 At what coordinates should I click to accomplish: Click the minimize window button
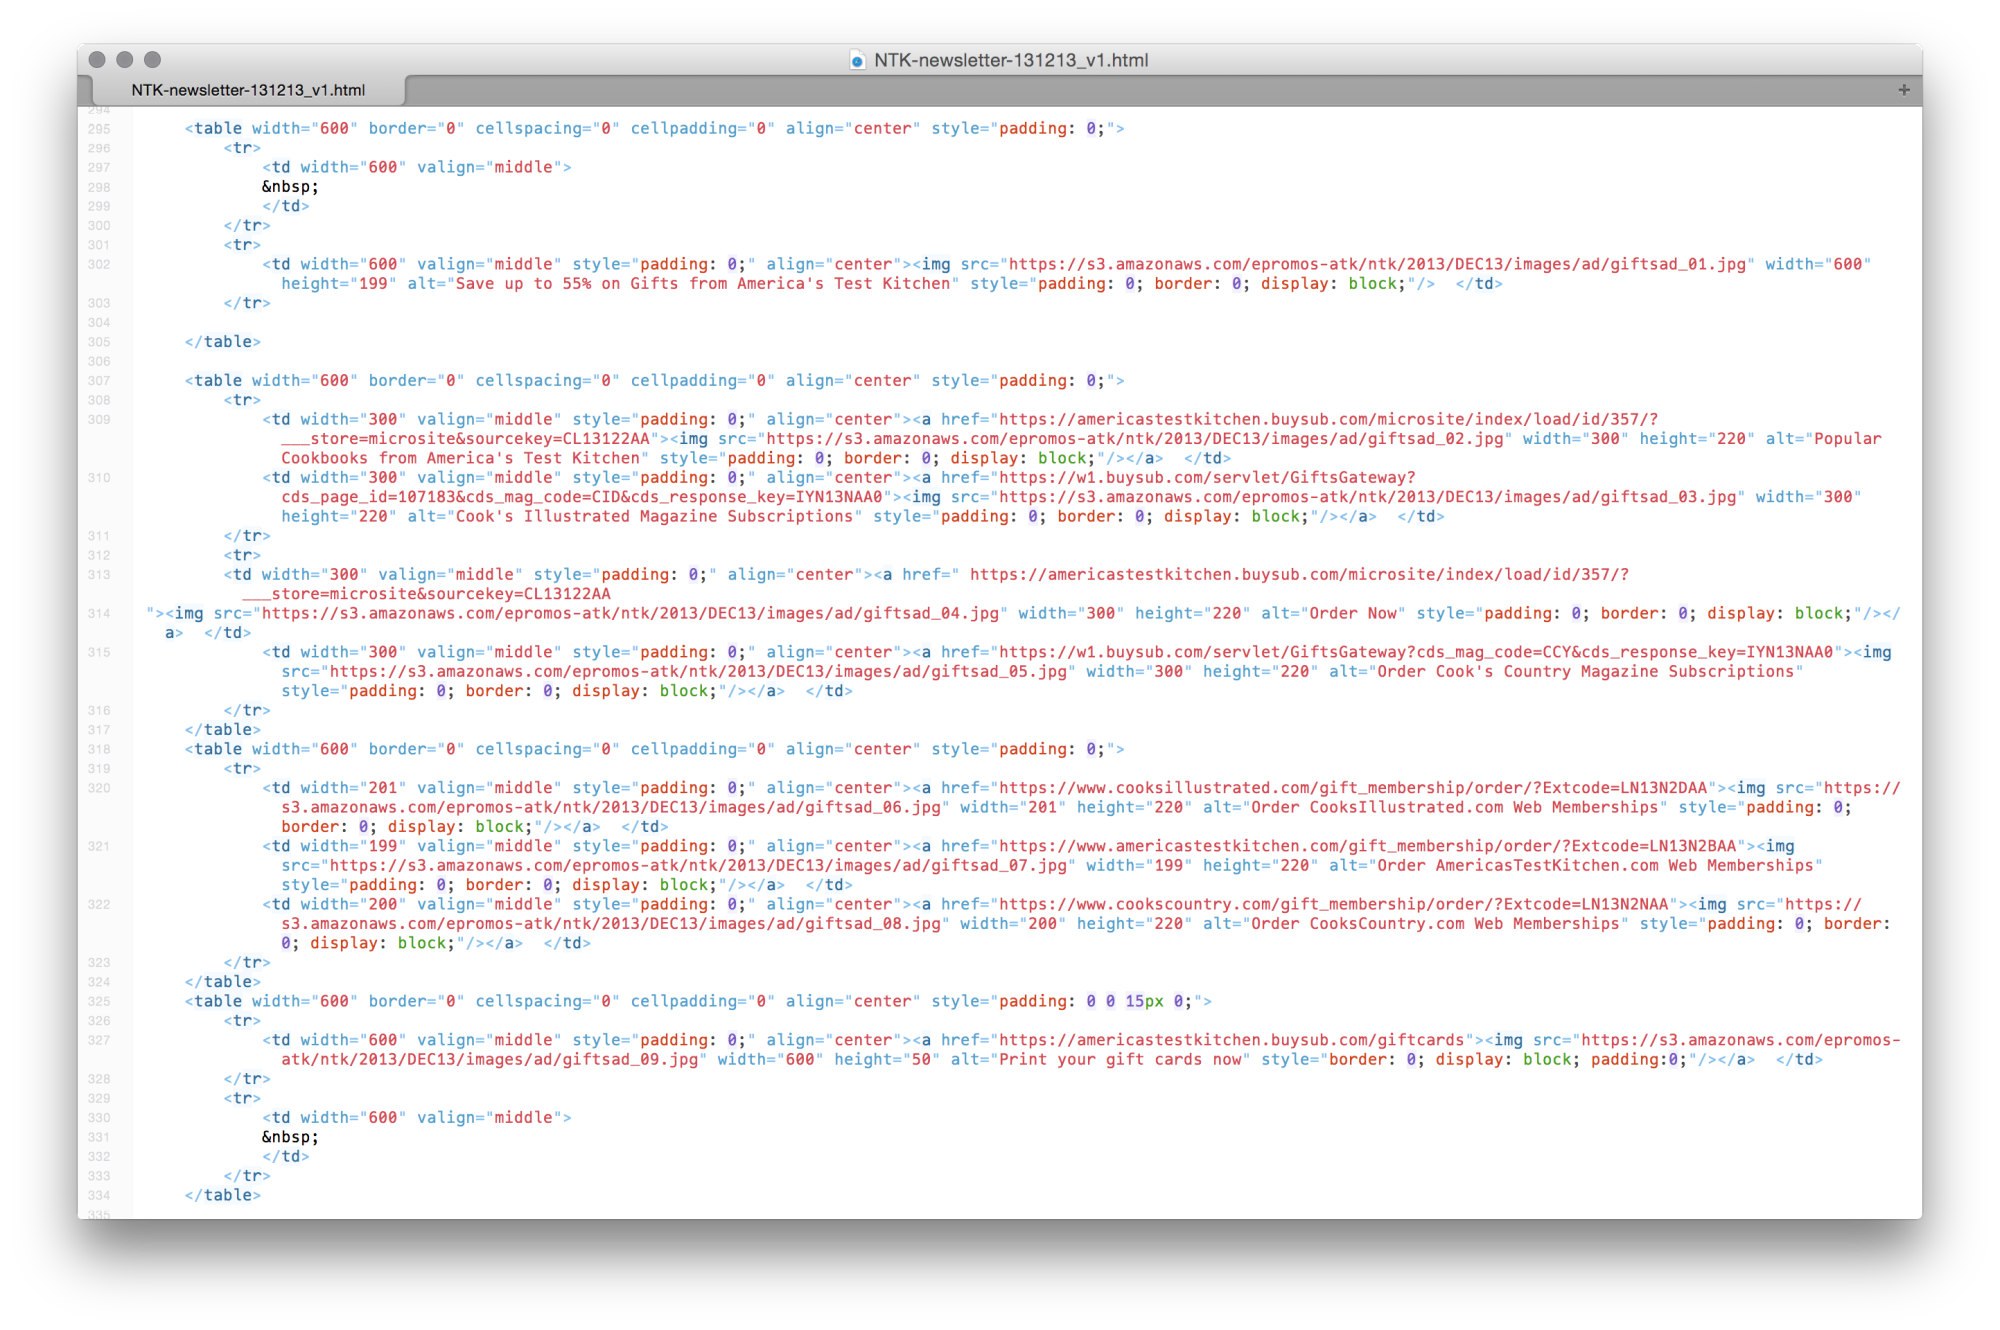[x=125, y=60]
